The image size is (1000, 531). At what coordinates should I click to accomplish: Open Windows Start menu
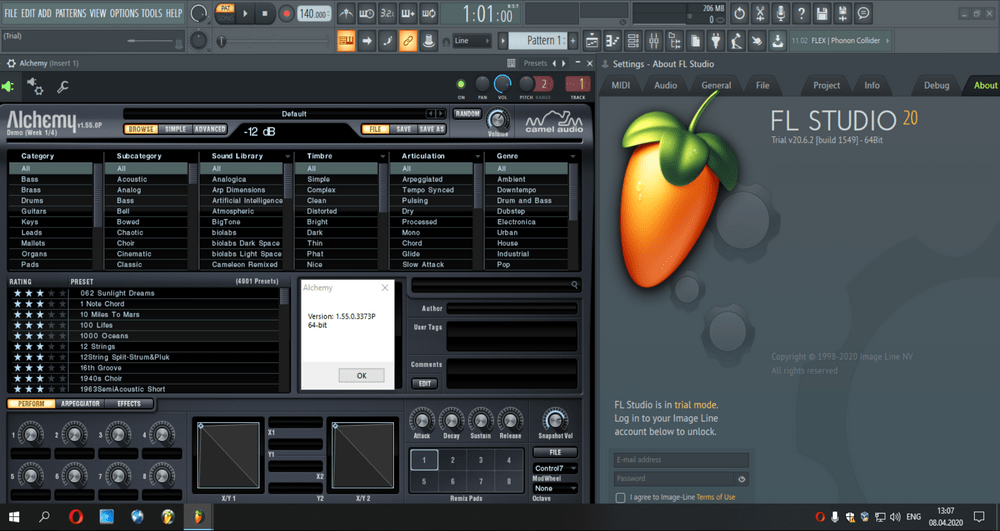click(x=14, y=516)
